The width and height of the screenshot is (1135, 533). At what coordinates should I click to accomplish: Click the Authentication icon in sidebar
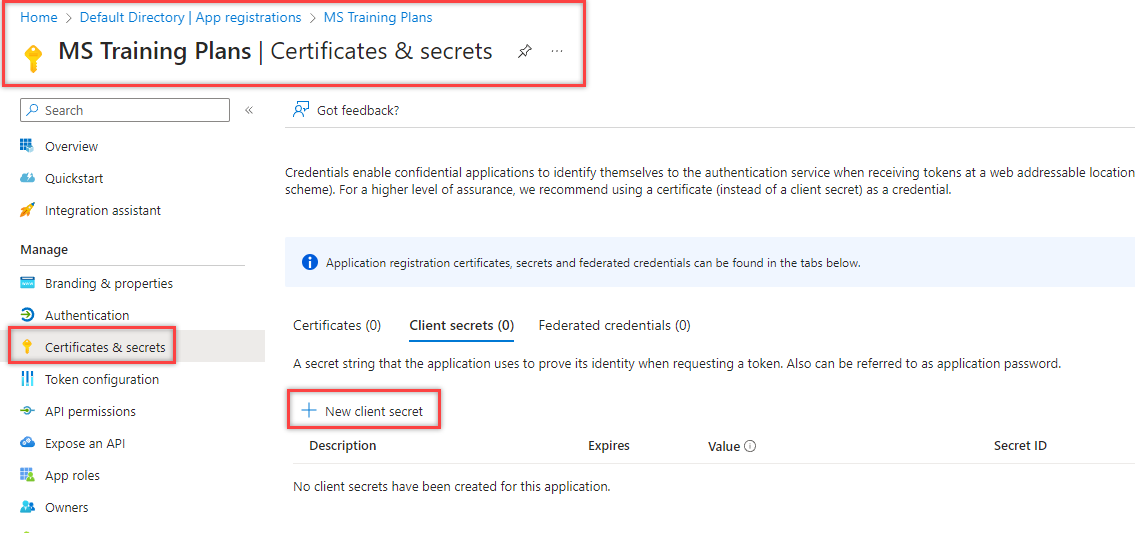pos(27,315)
